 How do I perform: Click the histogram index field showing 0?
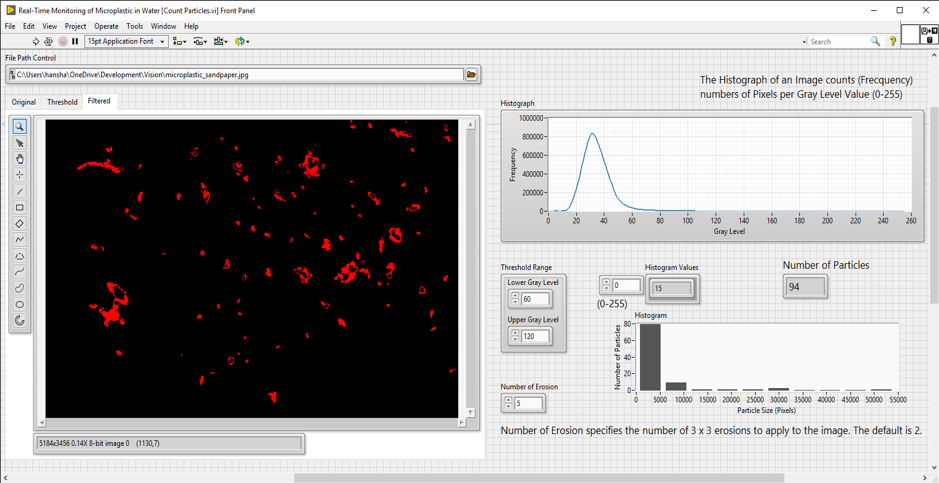[x=627, y=285]
